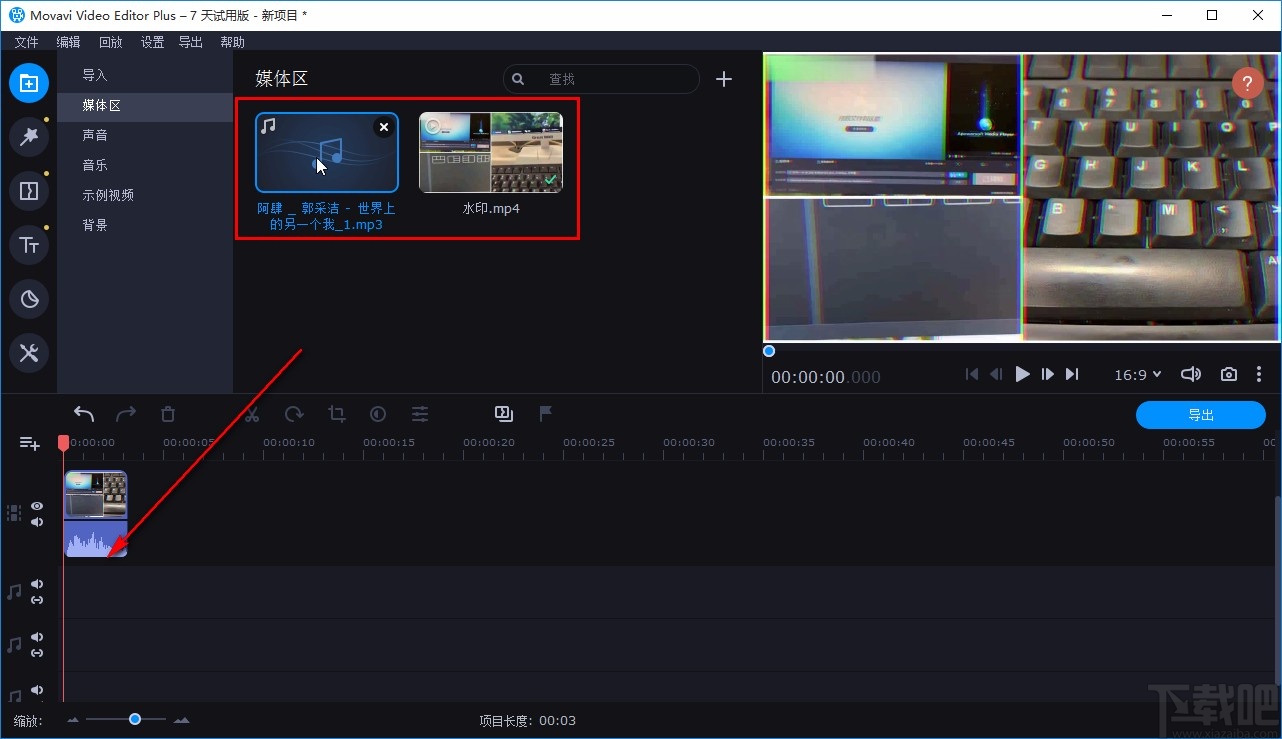The height and width of the screenshot is (739, 1282).
Task: Select 导入 in the side list
Action: tap(145, 75)
